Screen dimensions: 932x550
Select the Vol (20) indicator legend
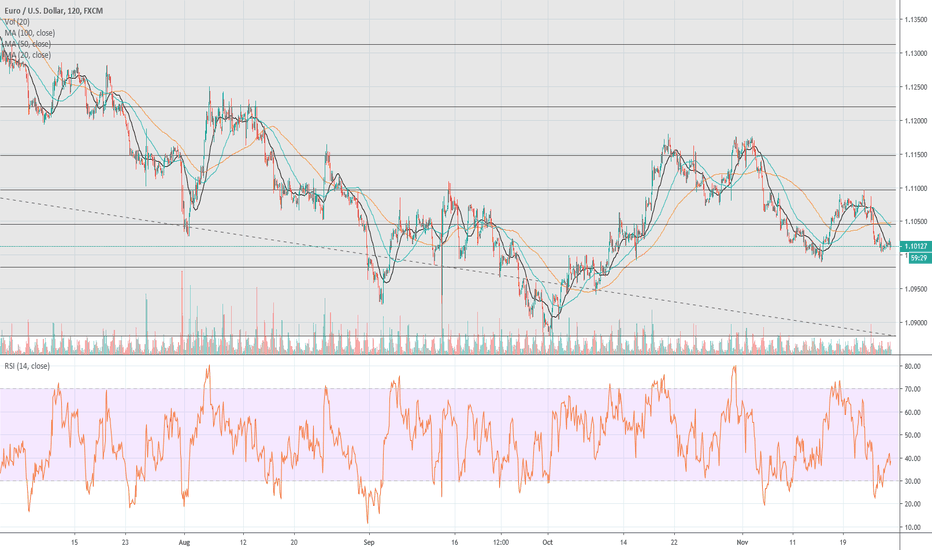click(17, 21)
